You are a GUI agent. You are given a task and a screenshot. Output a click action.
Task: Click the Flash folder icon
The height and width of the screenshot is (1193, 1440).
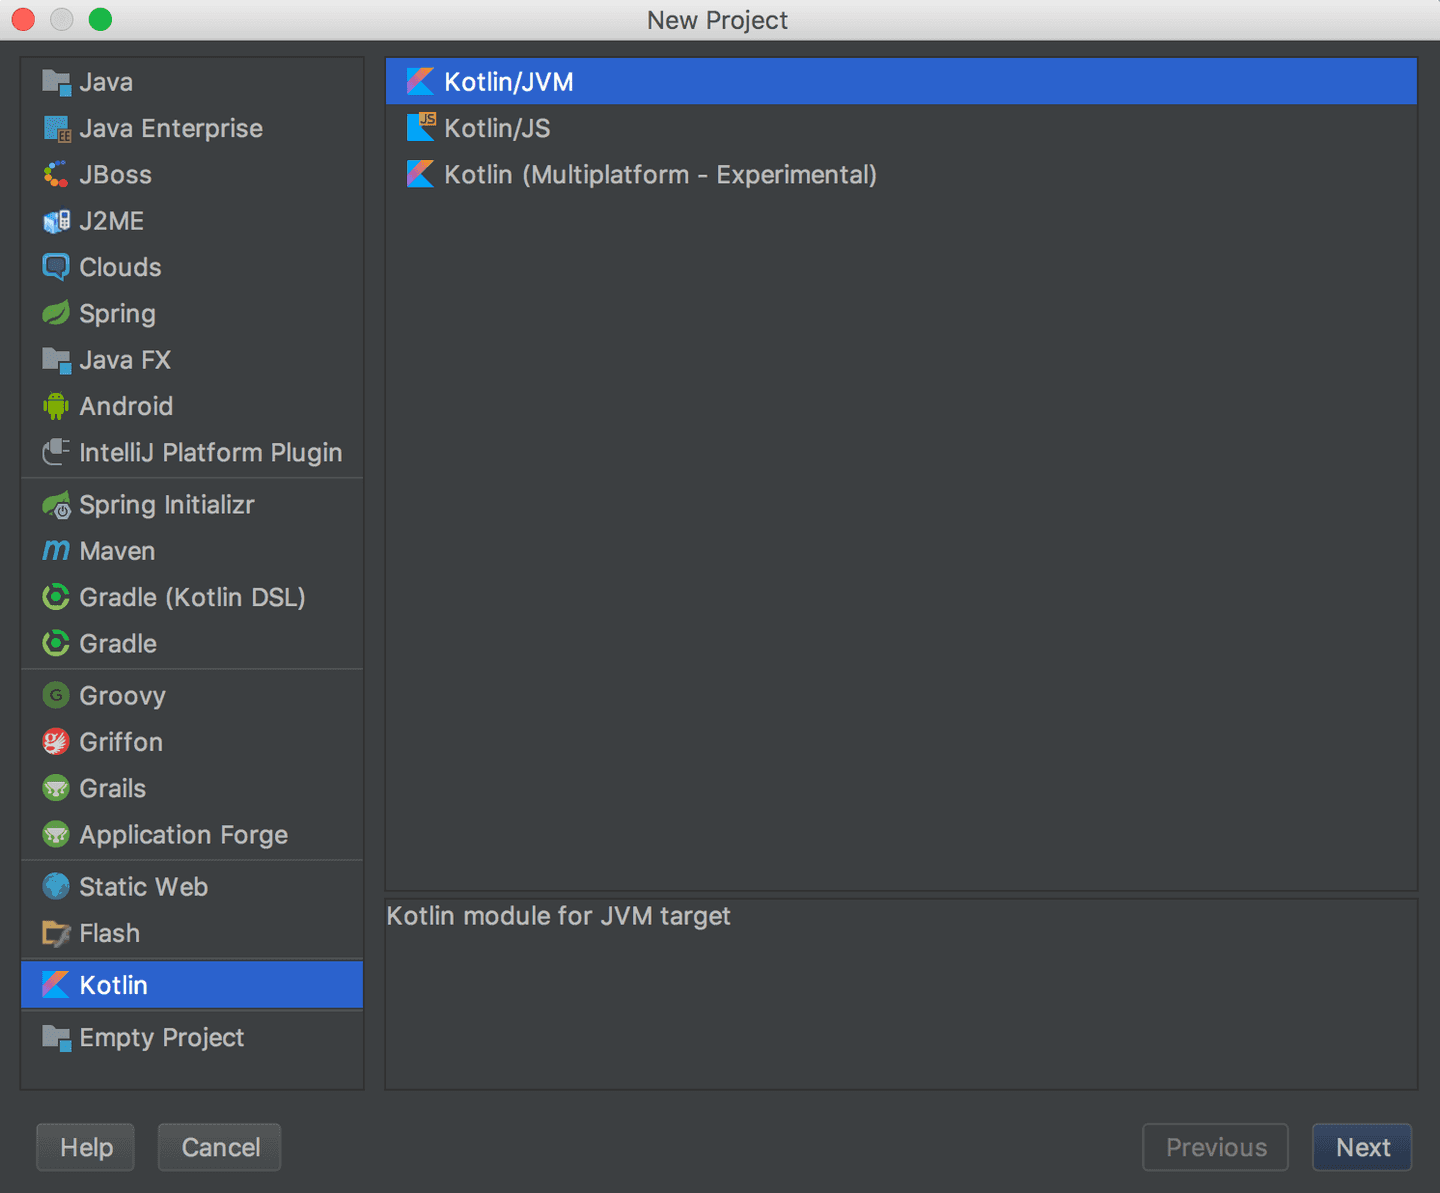(56, 933)
